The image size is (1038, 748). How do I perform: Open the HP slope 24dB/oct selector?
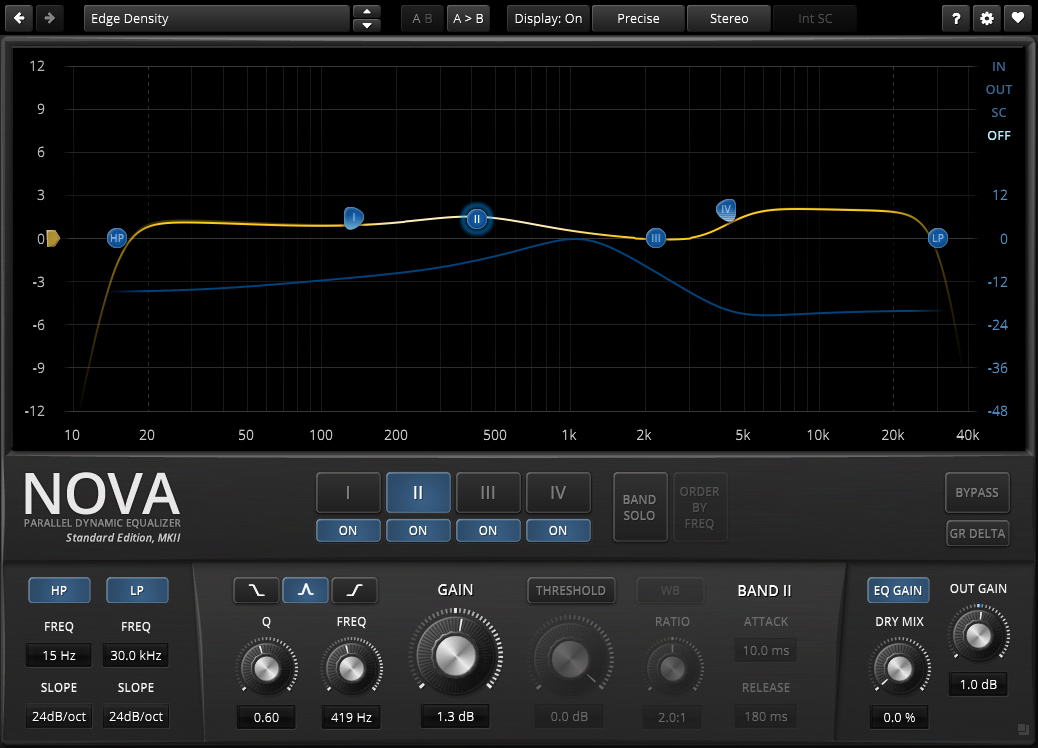coord(59,716)
